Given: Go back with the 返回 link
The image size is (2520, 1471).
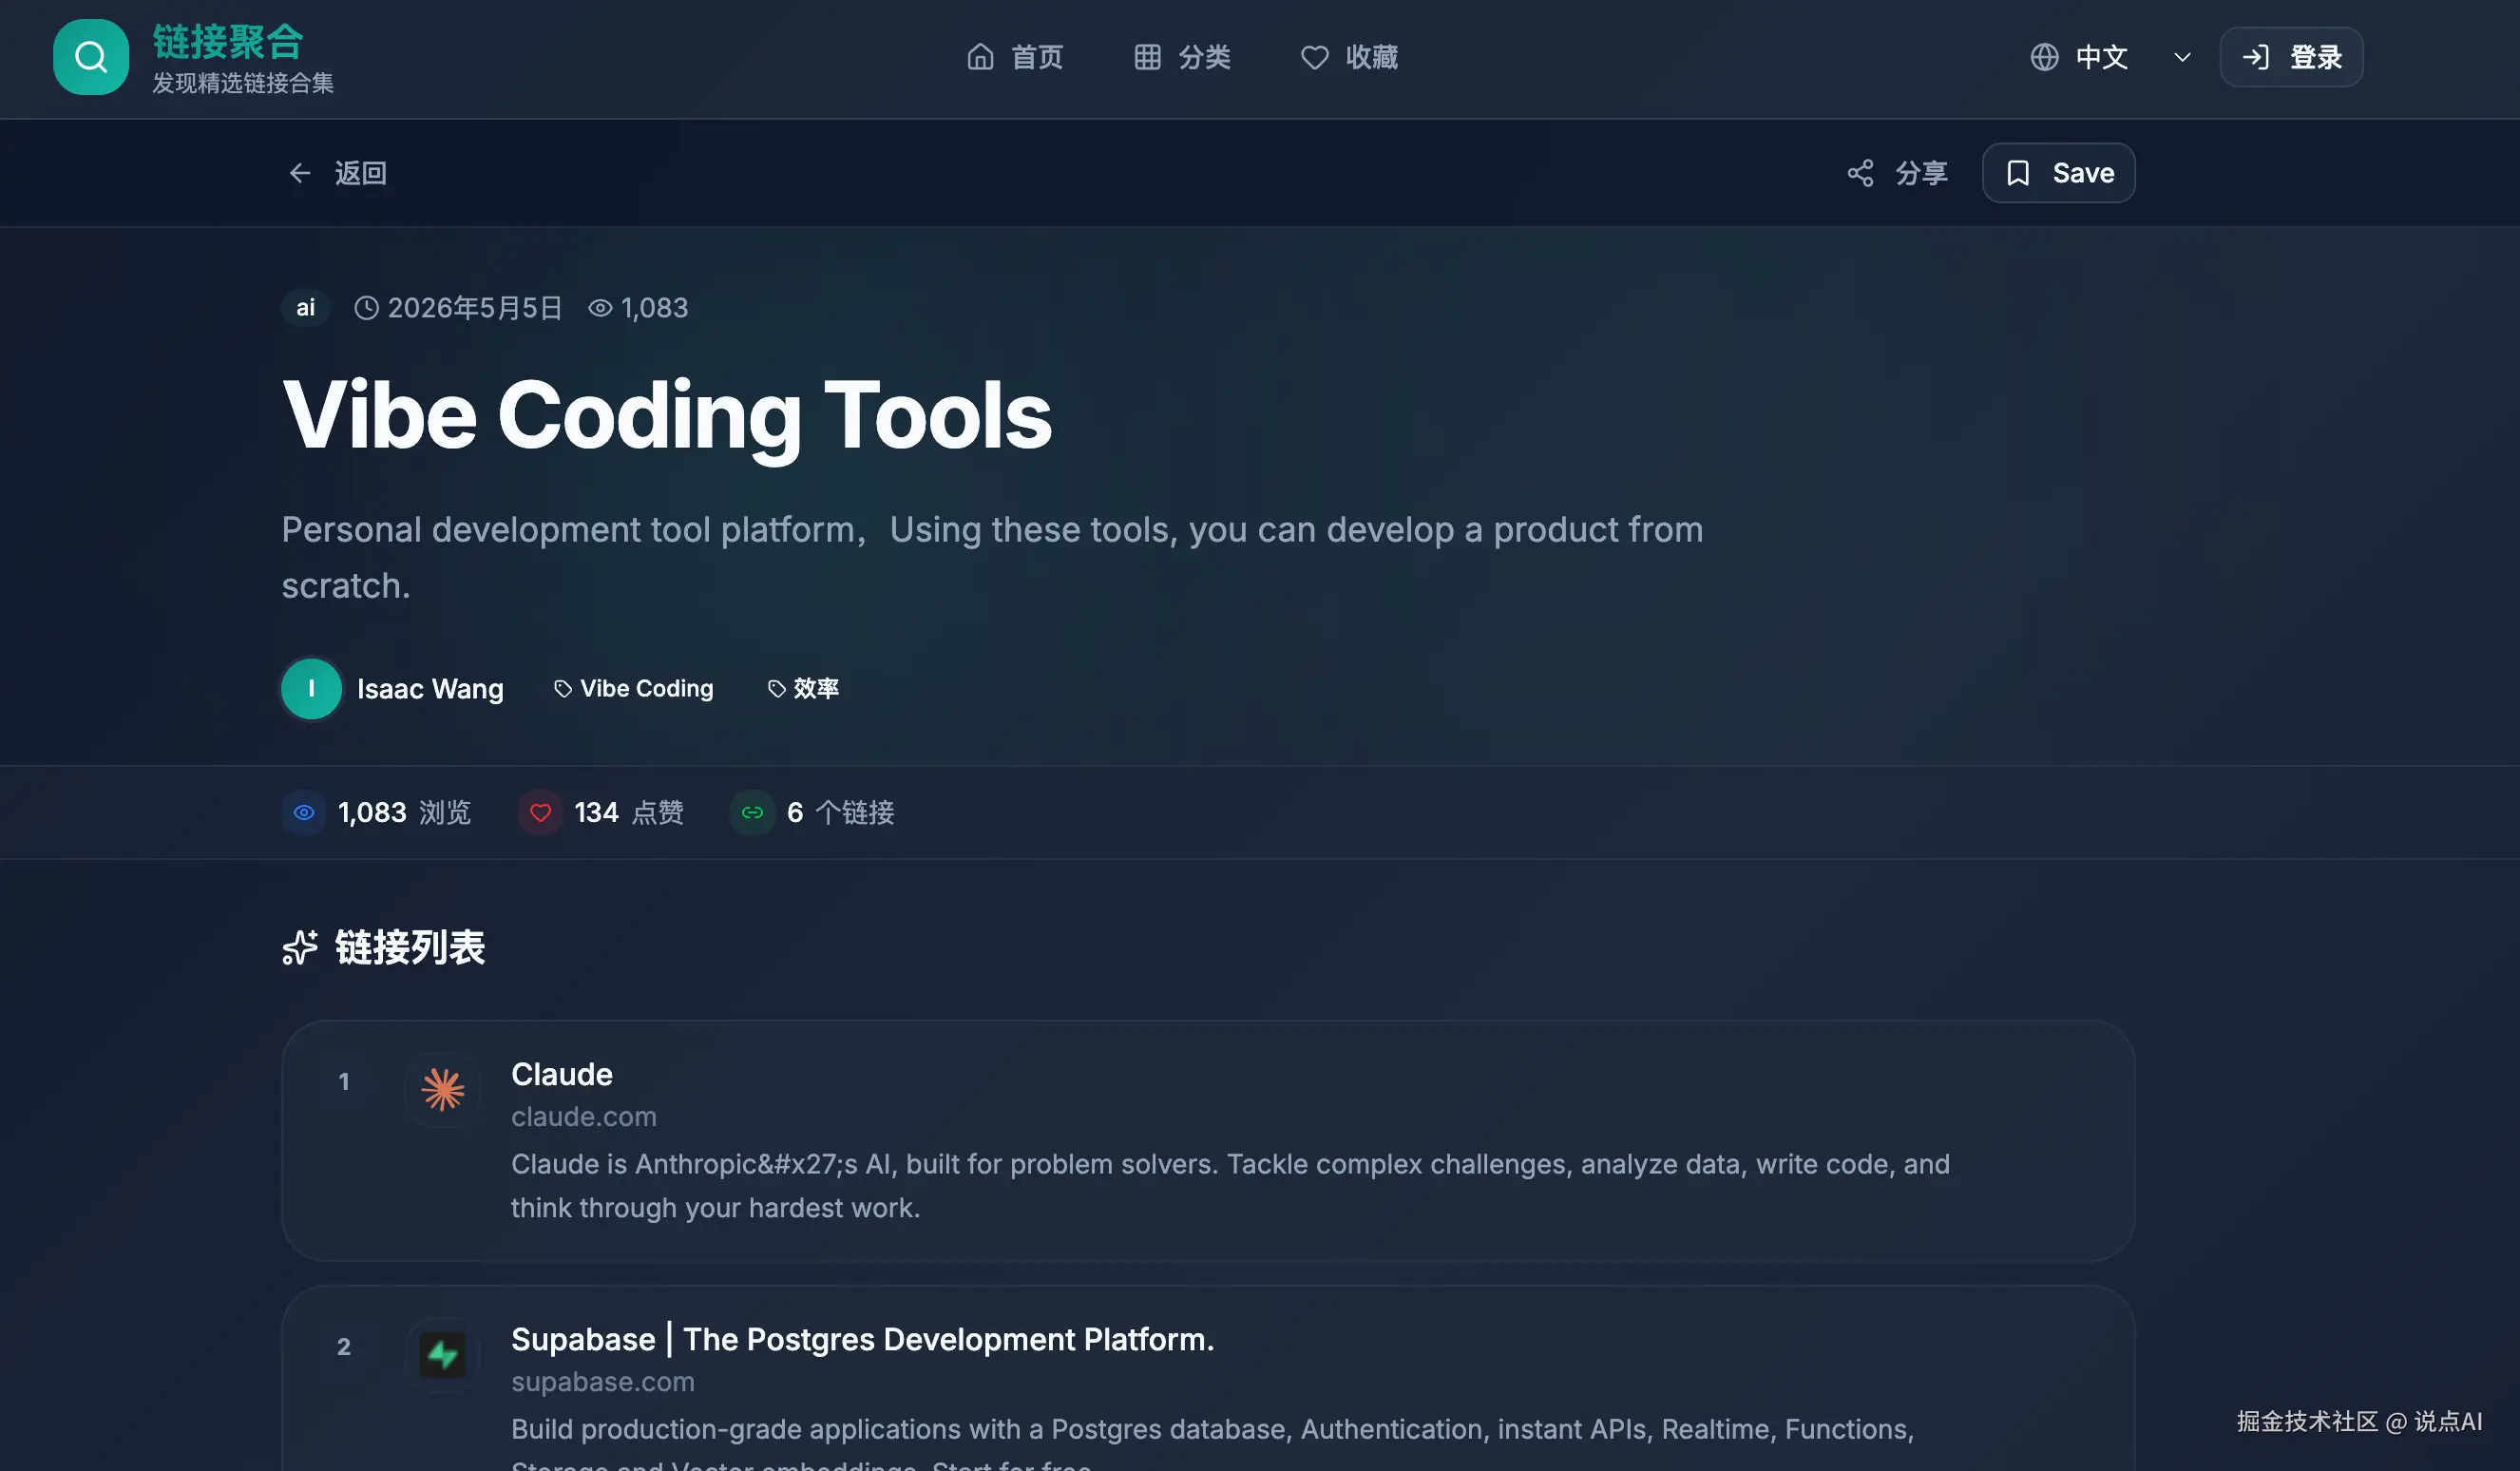Looking at the screenshot, I should click(337, 173).
